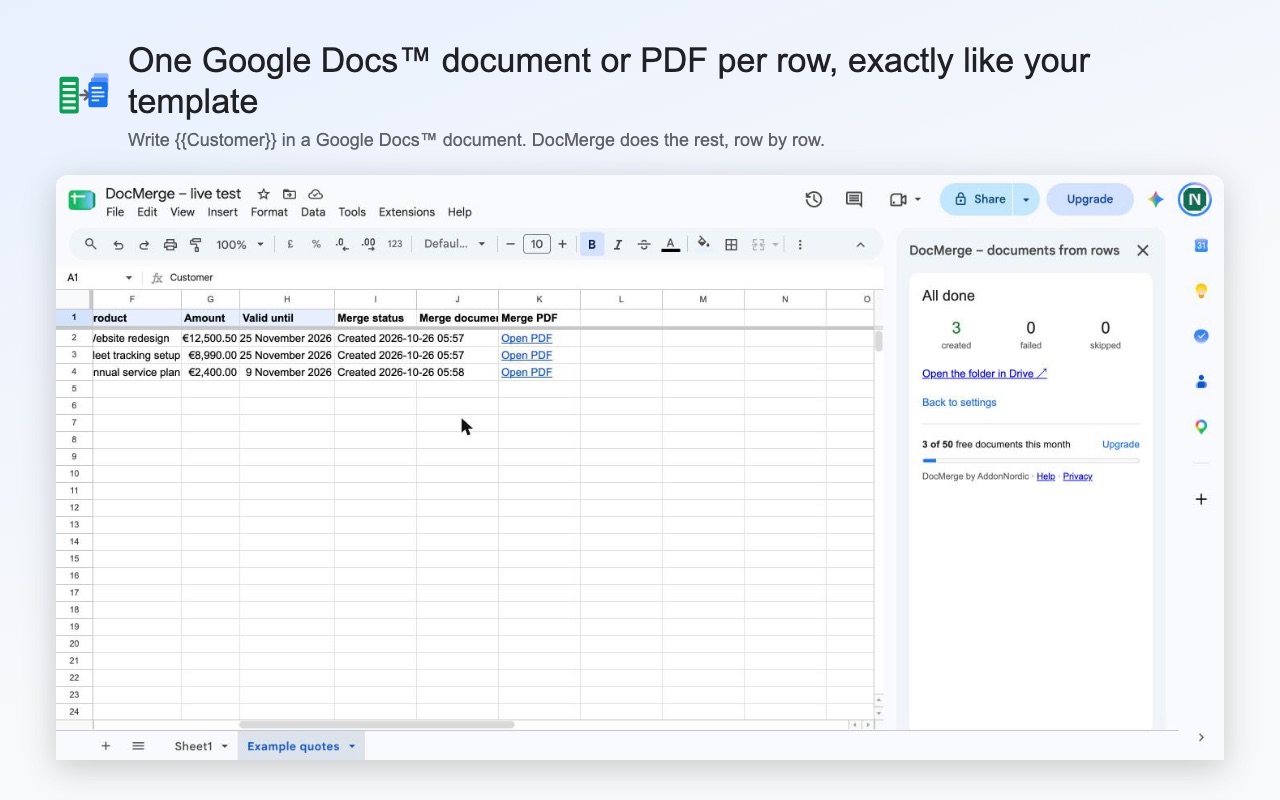Open the zoom 100% dropdown
The width and height of the screenshot is (1280, 800).
pyautogui.click(x=240, y=244)
